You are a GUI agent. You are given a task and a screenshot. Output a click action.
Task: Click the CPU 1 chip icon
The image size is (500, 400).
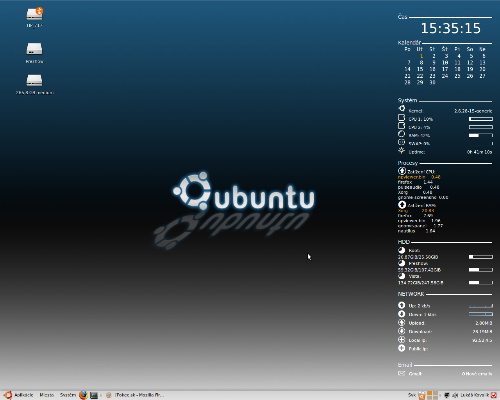coord(402,117)
